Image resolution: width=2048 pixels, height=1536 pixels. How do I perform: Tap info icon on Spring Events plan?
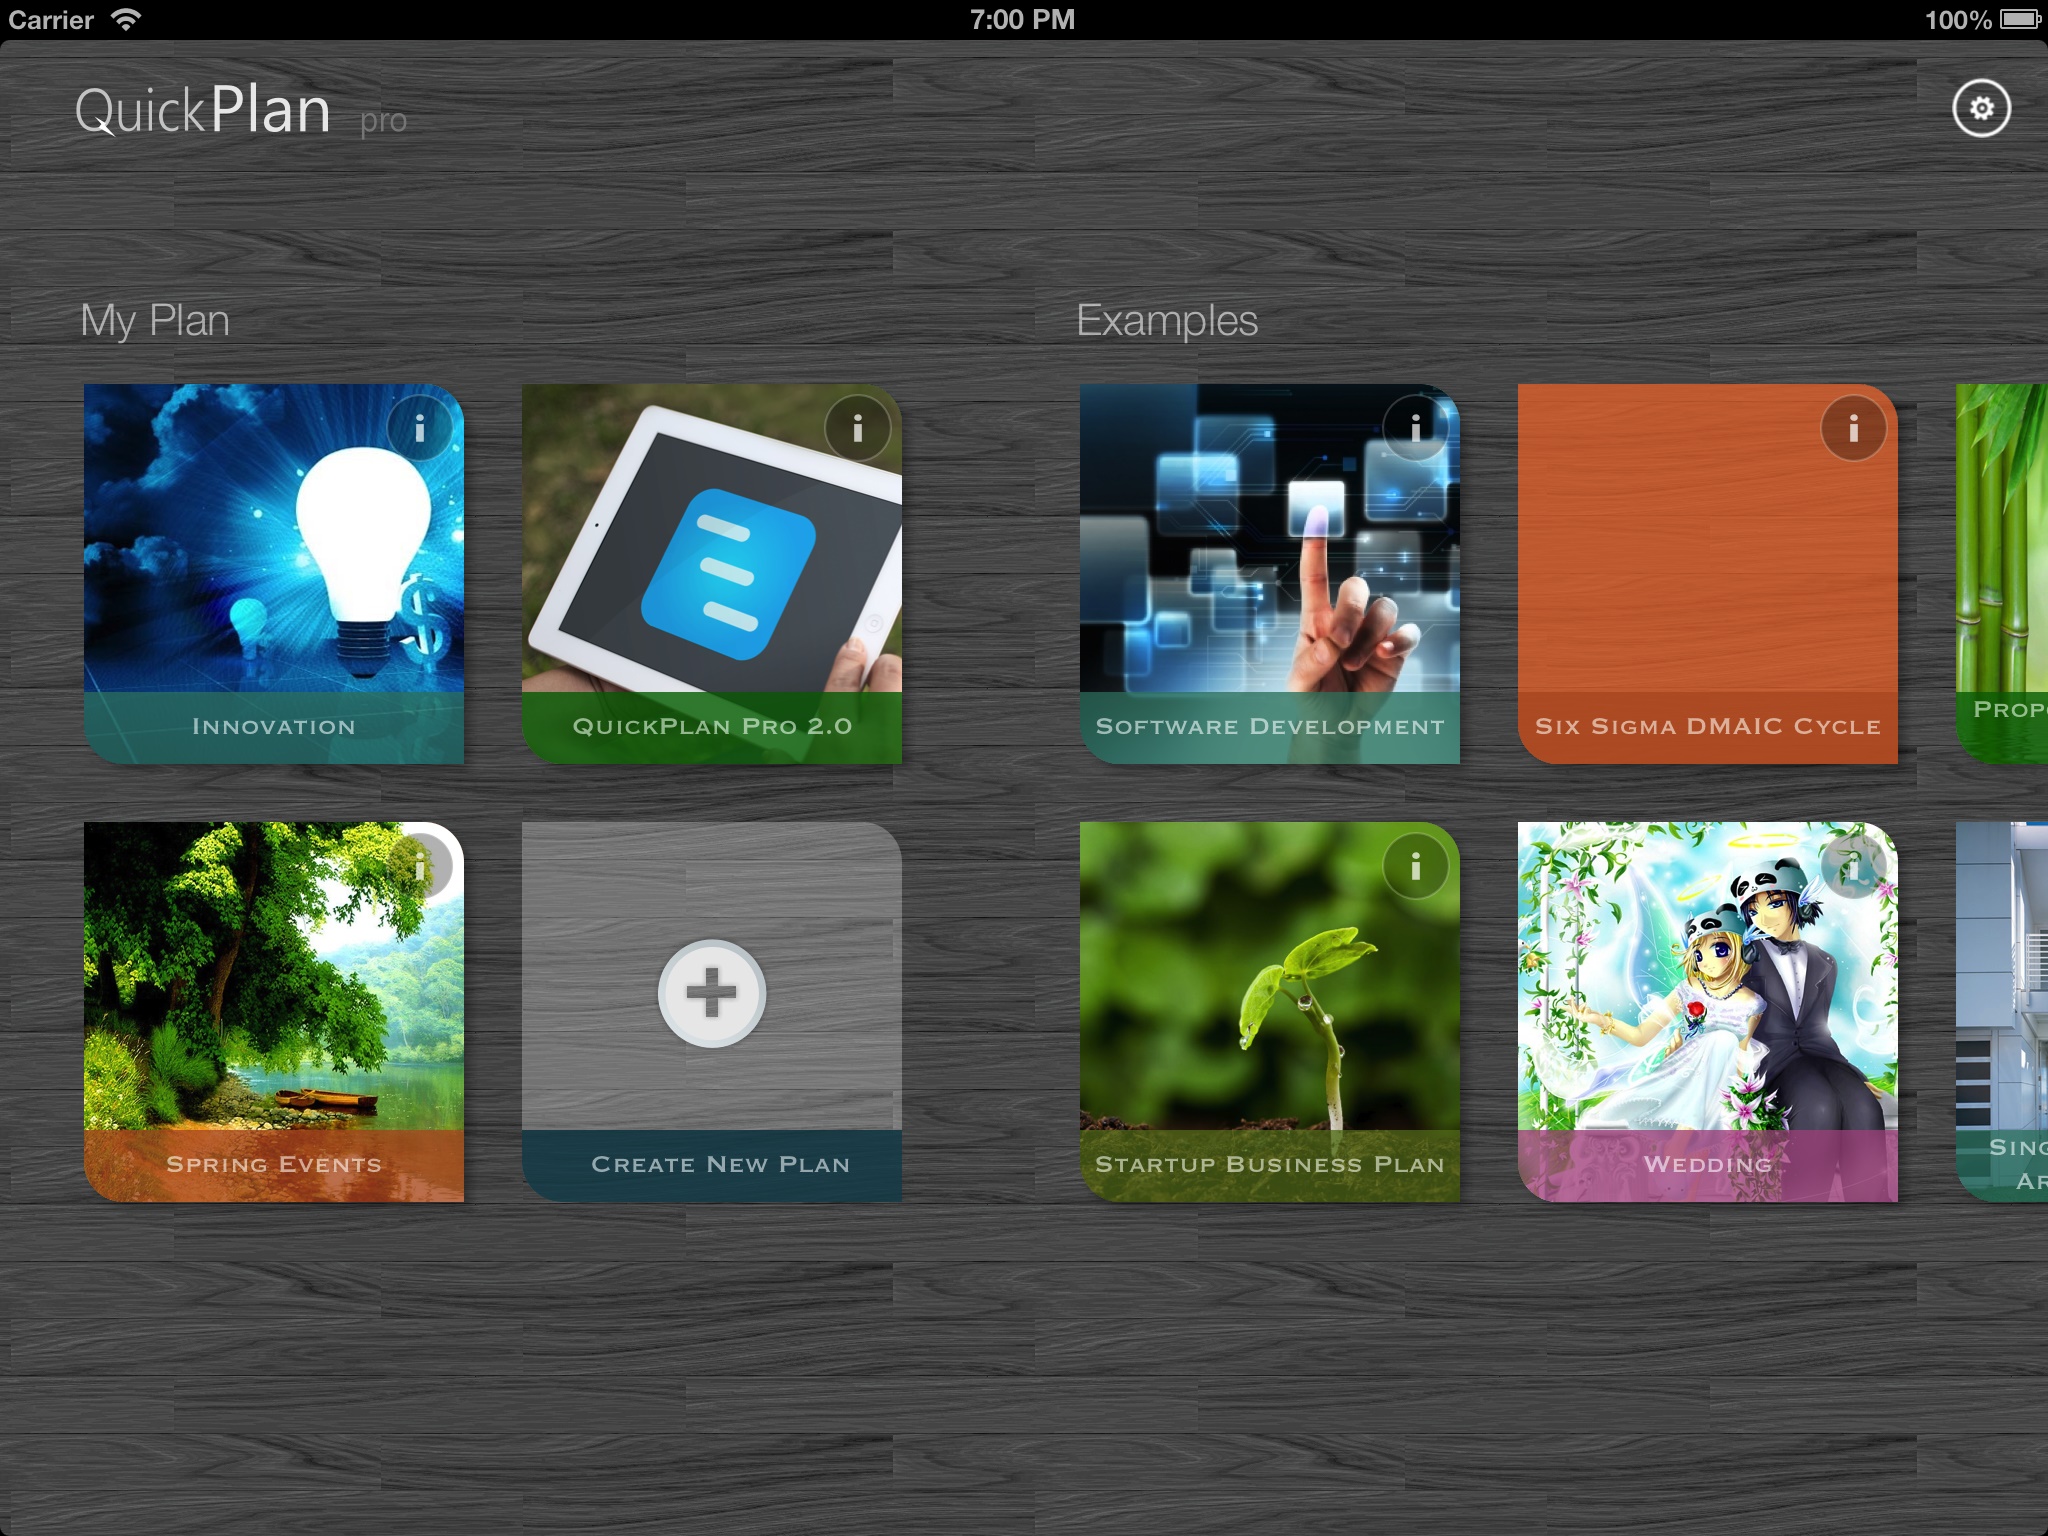[x=421, y=866]
